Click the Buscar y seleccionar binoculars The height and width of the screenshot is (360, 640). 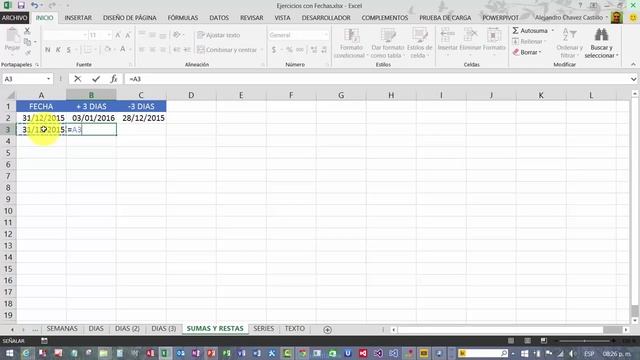601,43
